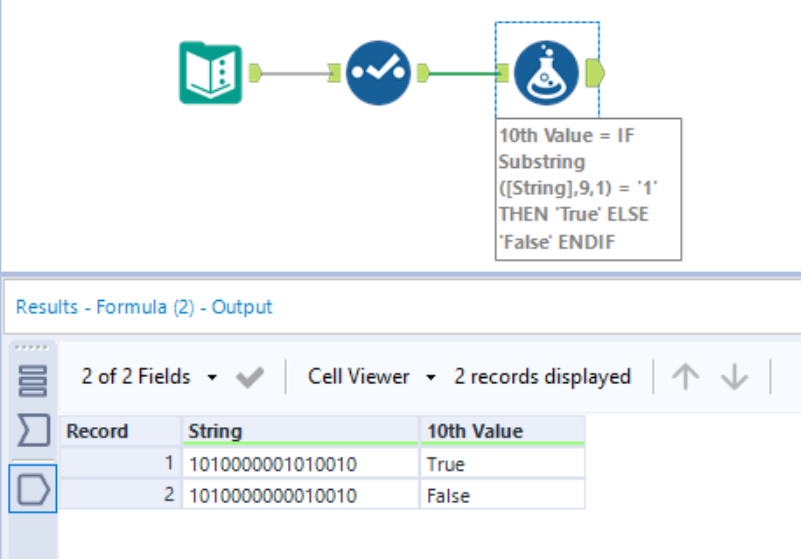
Task: Click the Select tool node
Action: [x=379, y=73]
